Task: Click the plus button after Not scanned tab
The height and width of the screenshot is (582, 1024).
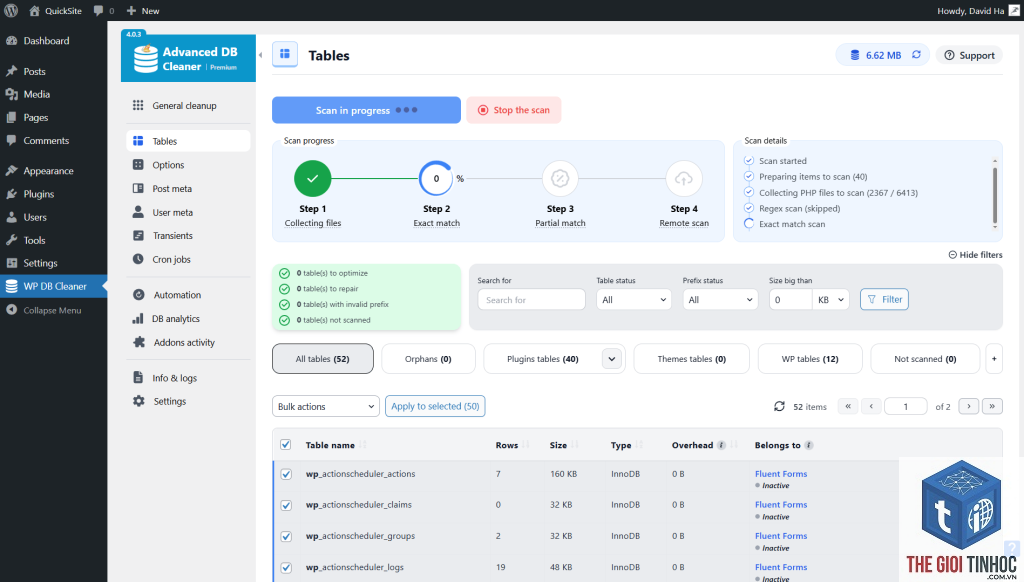Action: pos(994,359)
